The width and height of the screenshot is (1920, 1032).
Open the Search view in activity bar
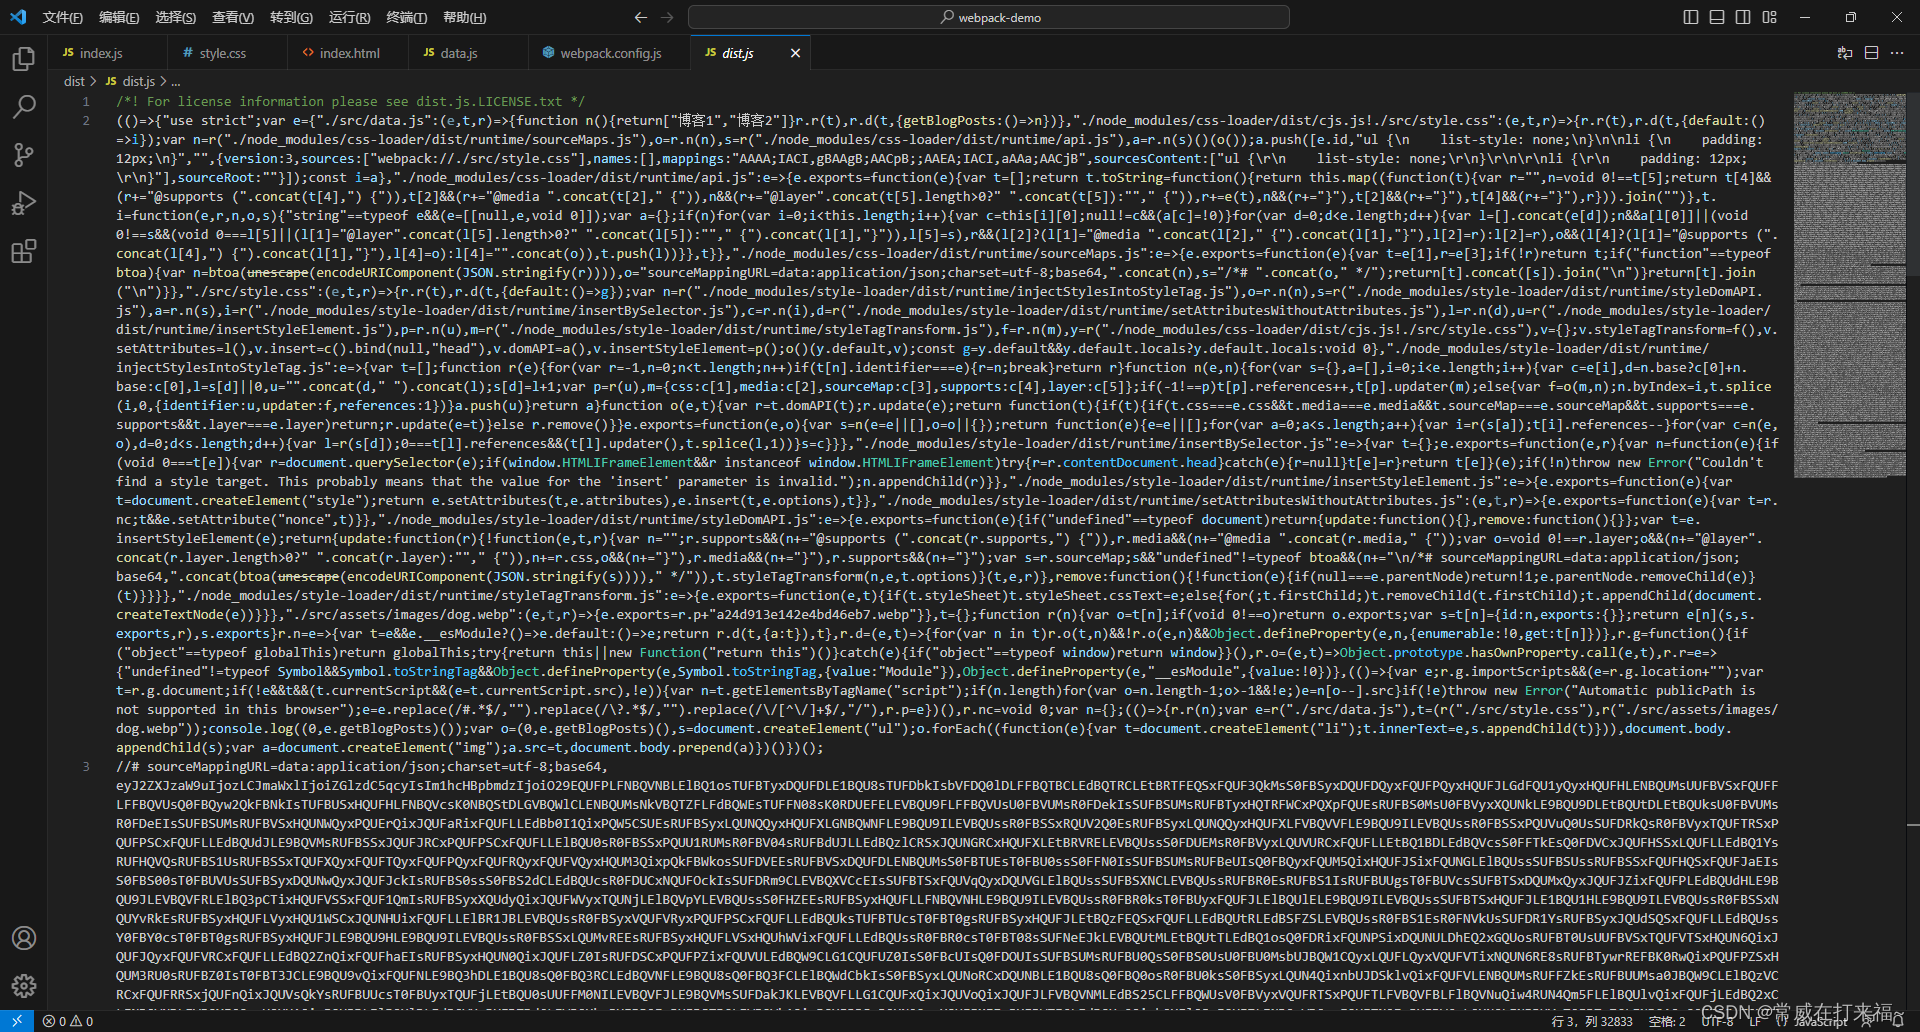[x=24, y=107]
